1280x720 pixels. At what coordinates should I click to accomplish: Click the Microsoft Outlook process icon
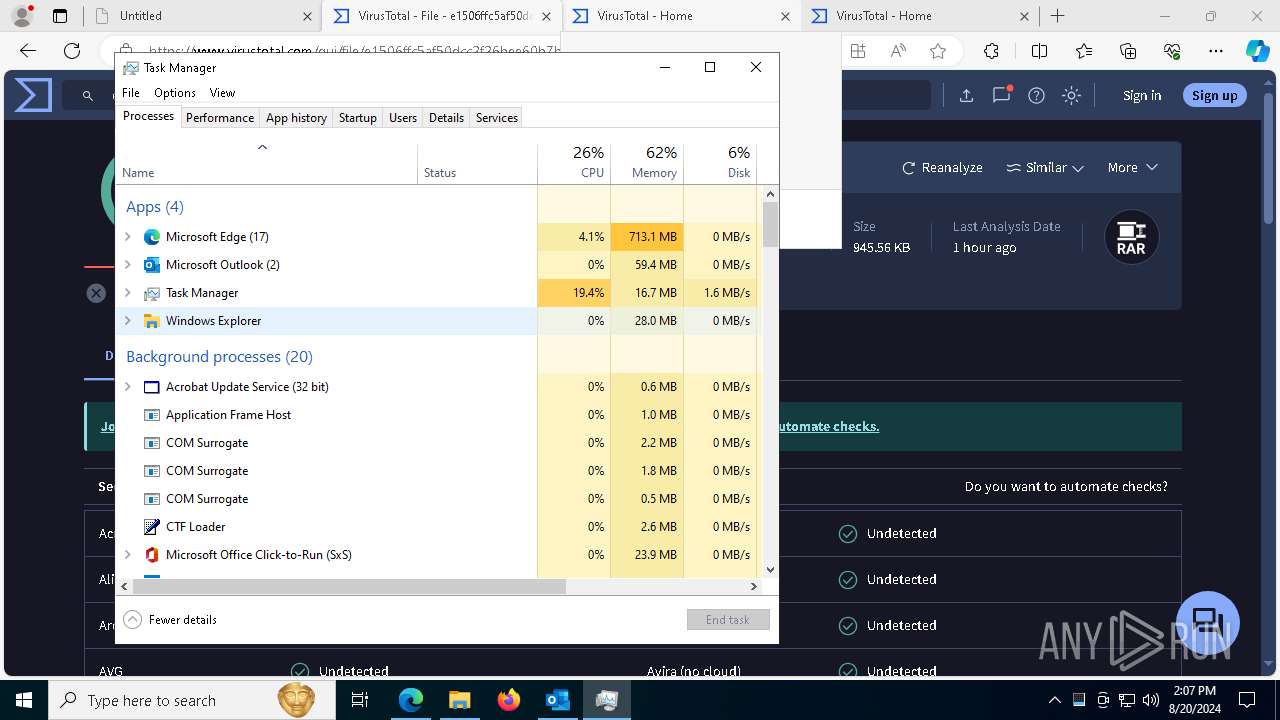tap(152, 265)
